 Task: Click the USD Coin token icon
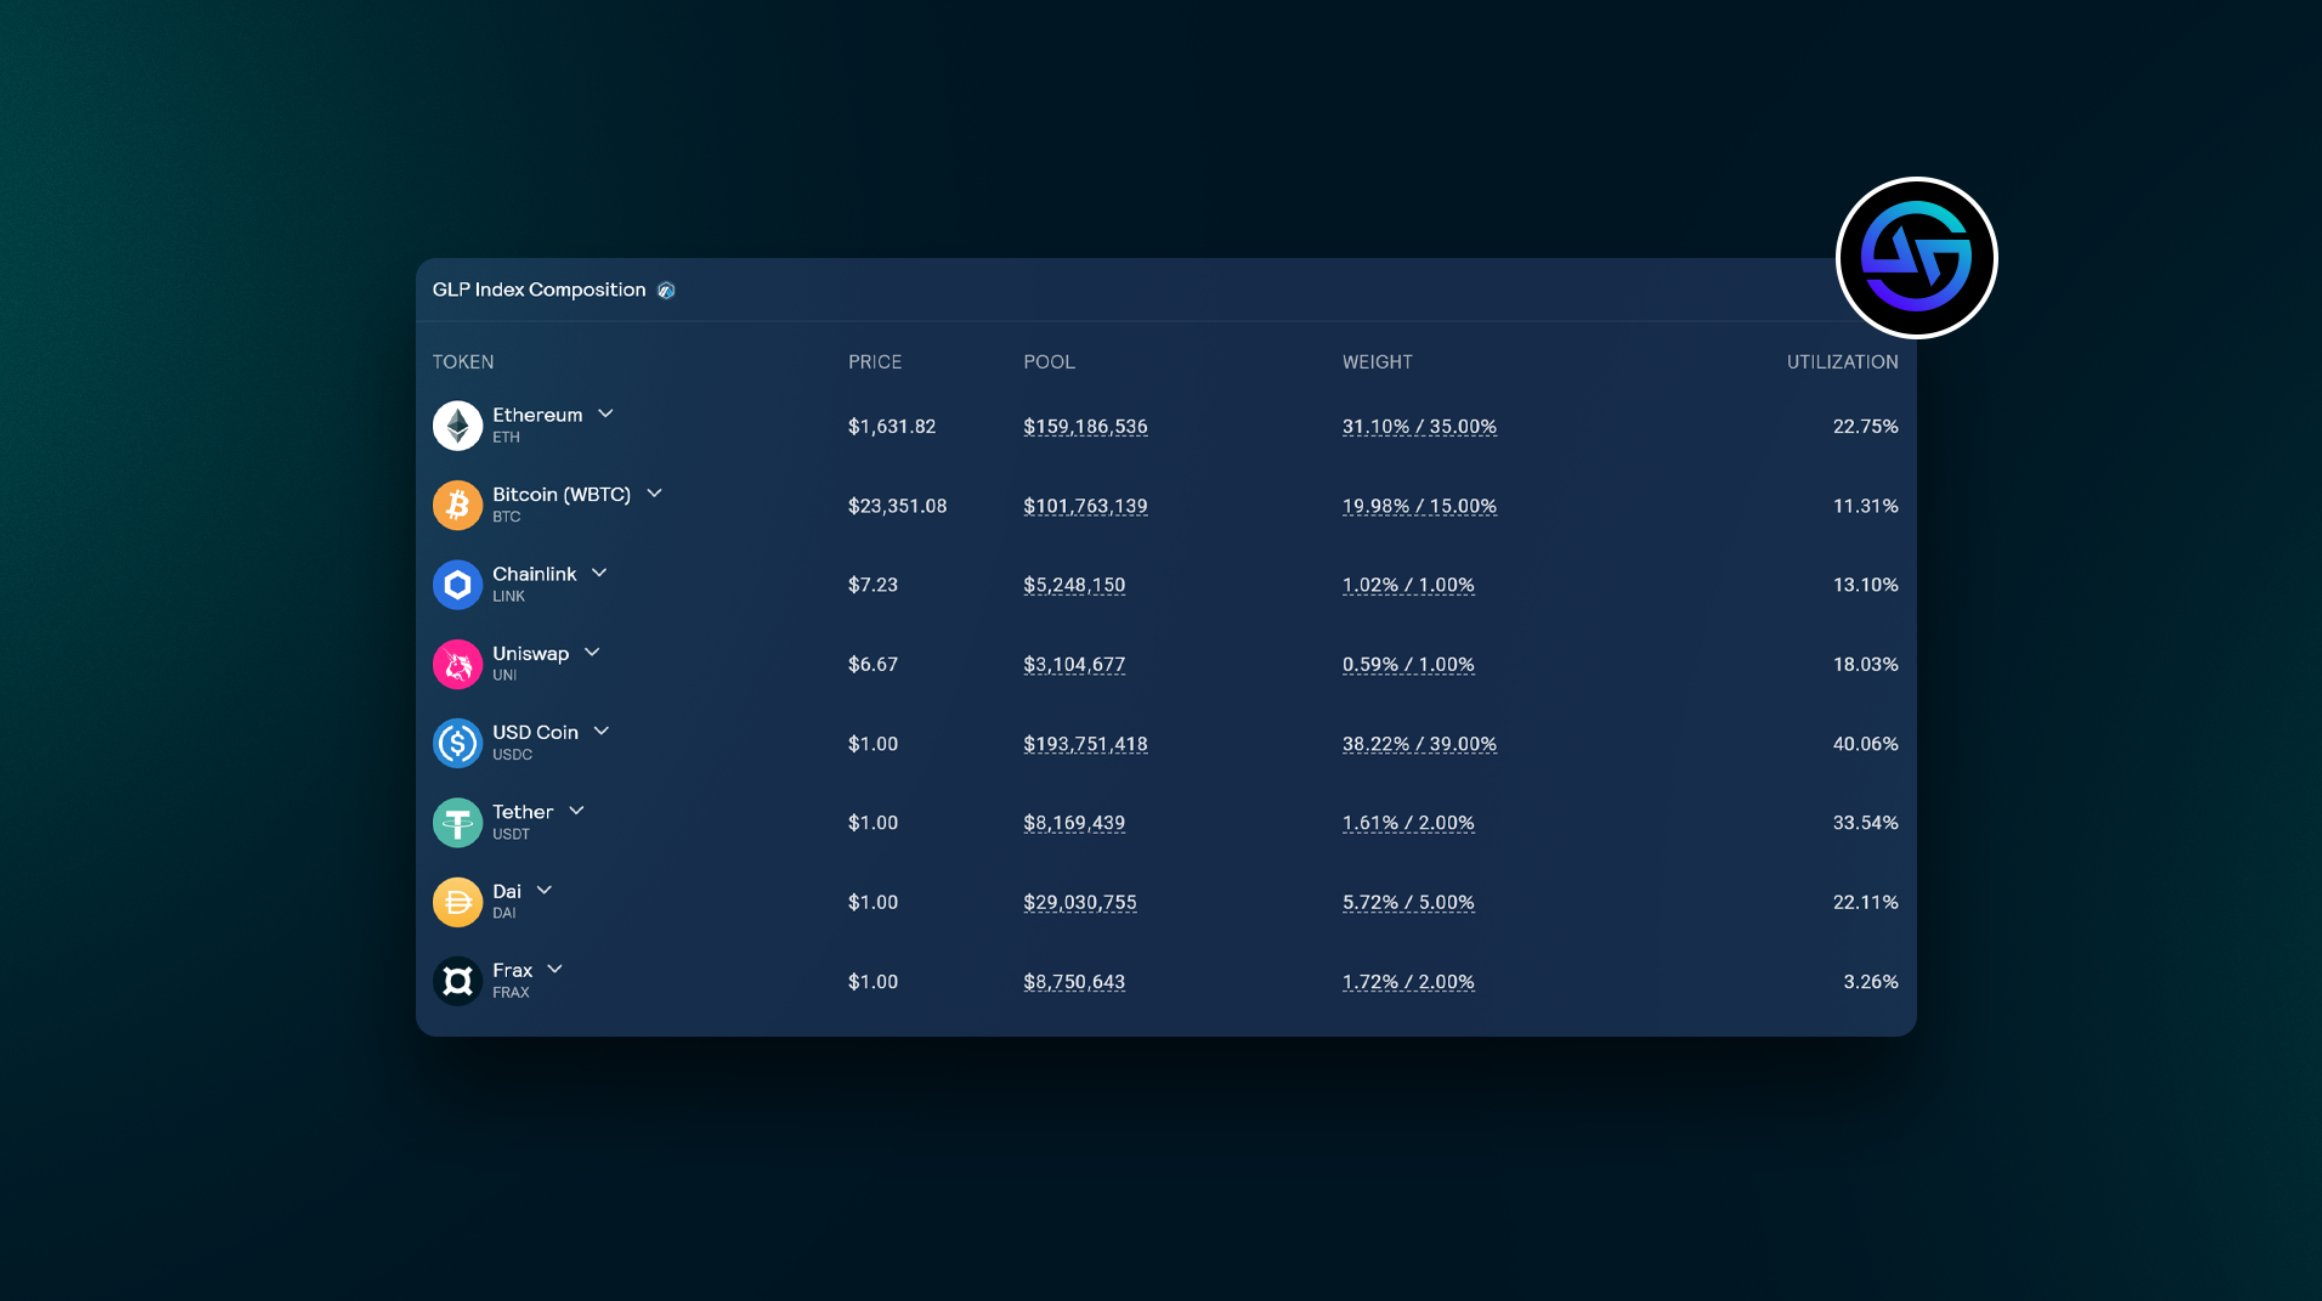coord(458,742)
